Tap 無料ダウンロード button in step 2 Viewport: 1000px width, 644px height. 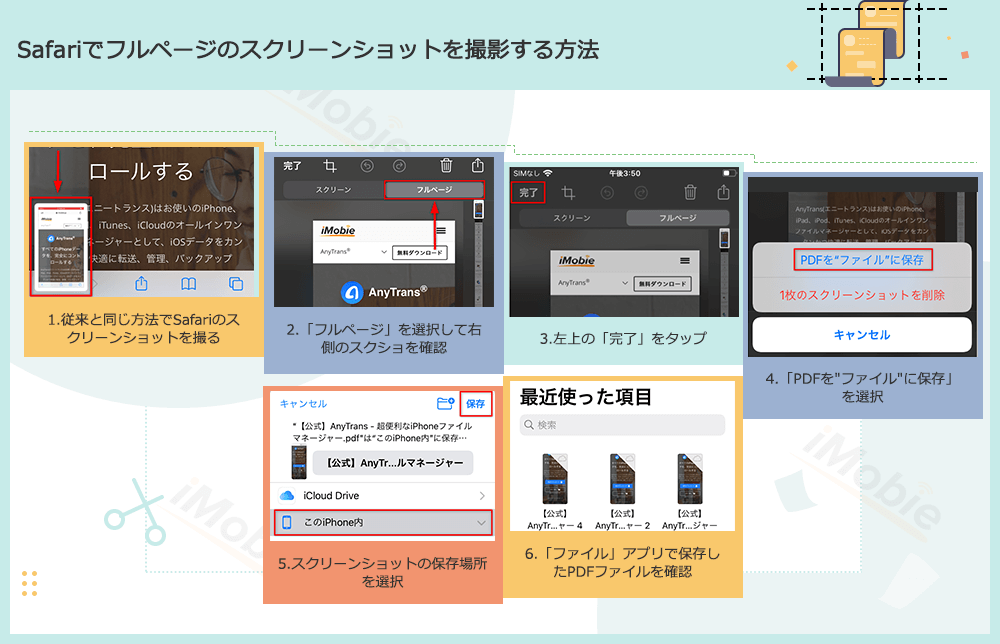click(x=420, y=252)
